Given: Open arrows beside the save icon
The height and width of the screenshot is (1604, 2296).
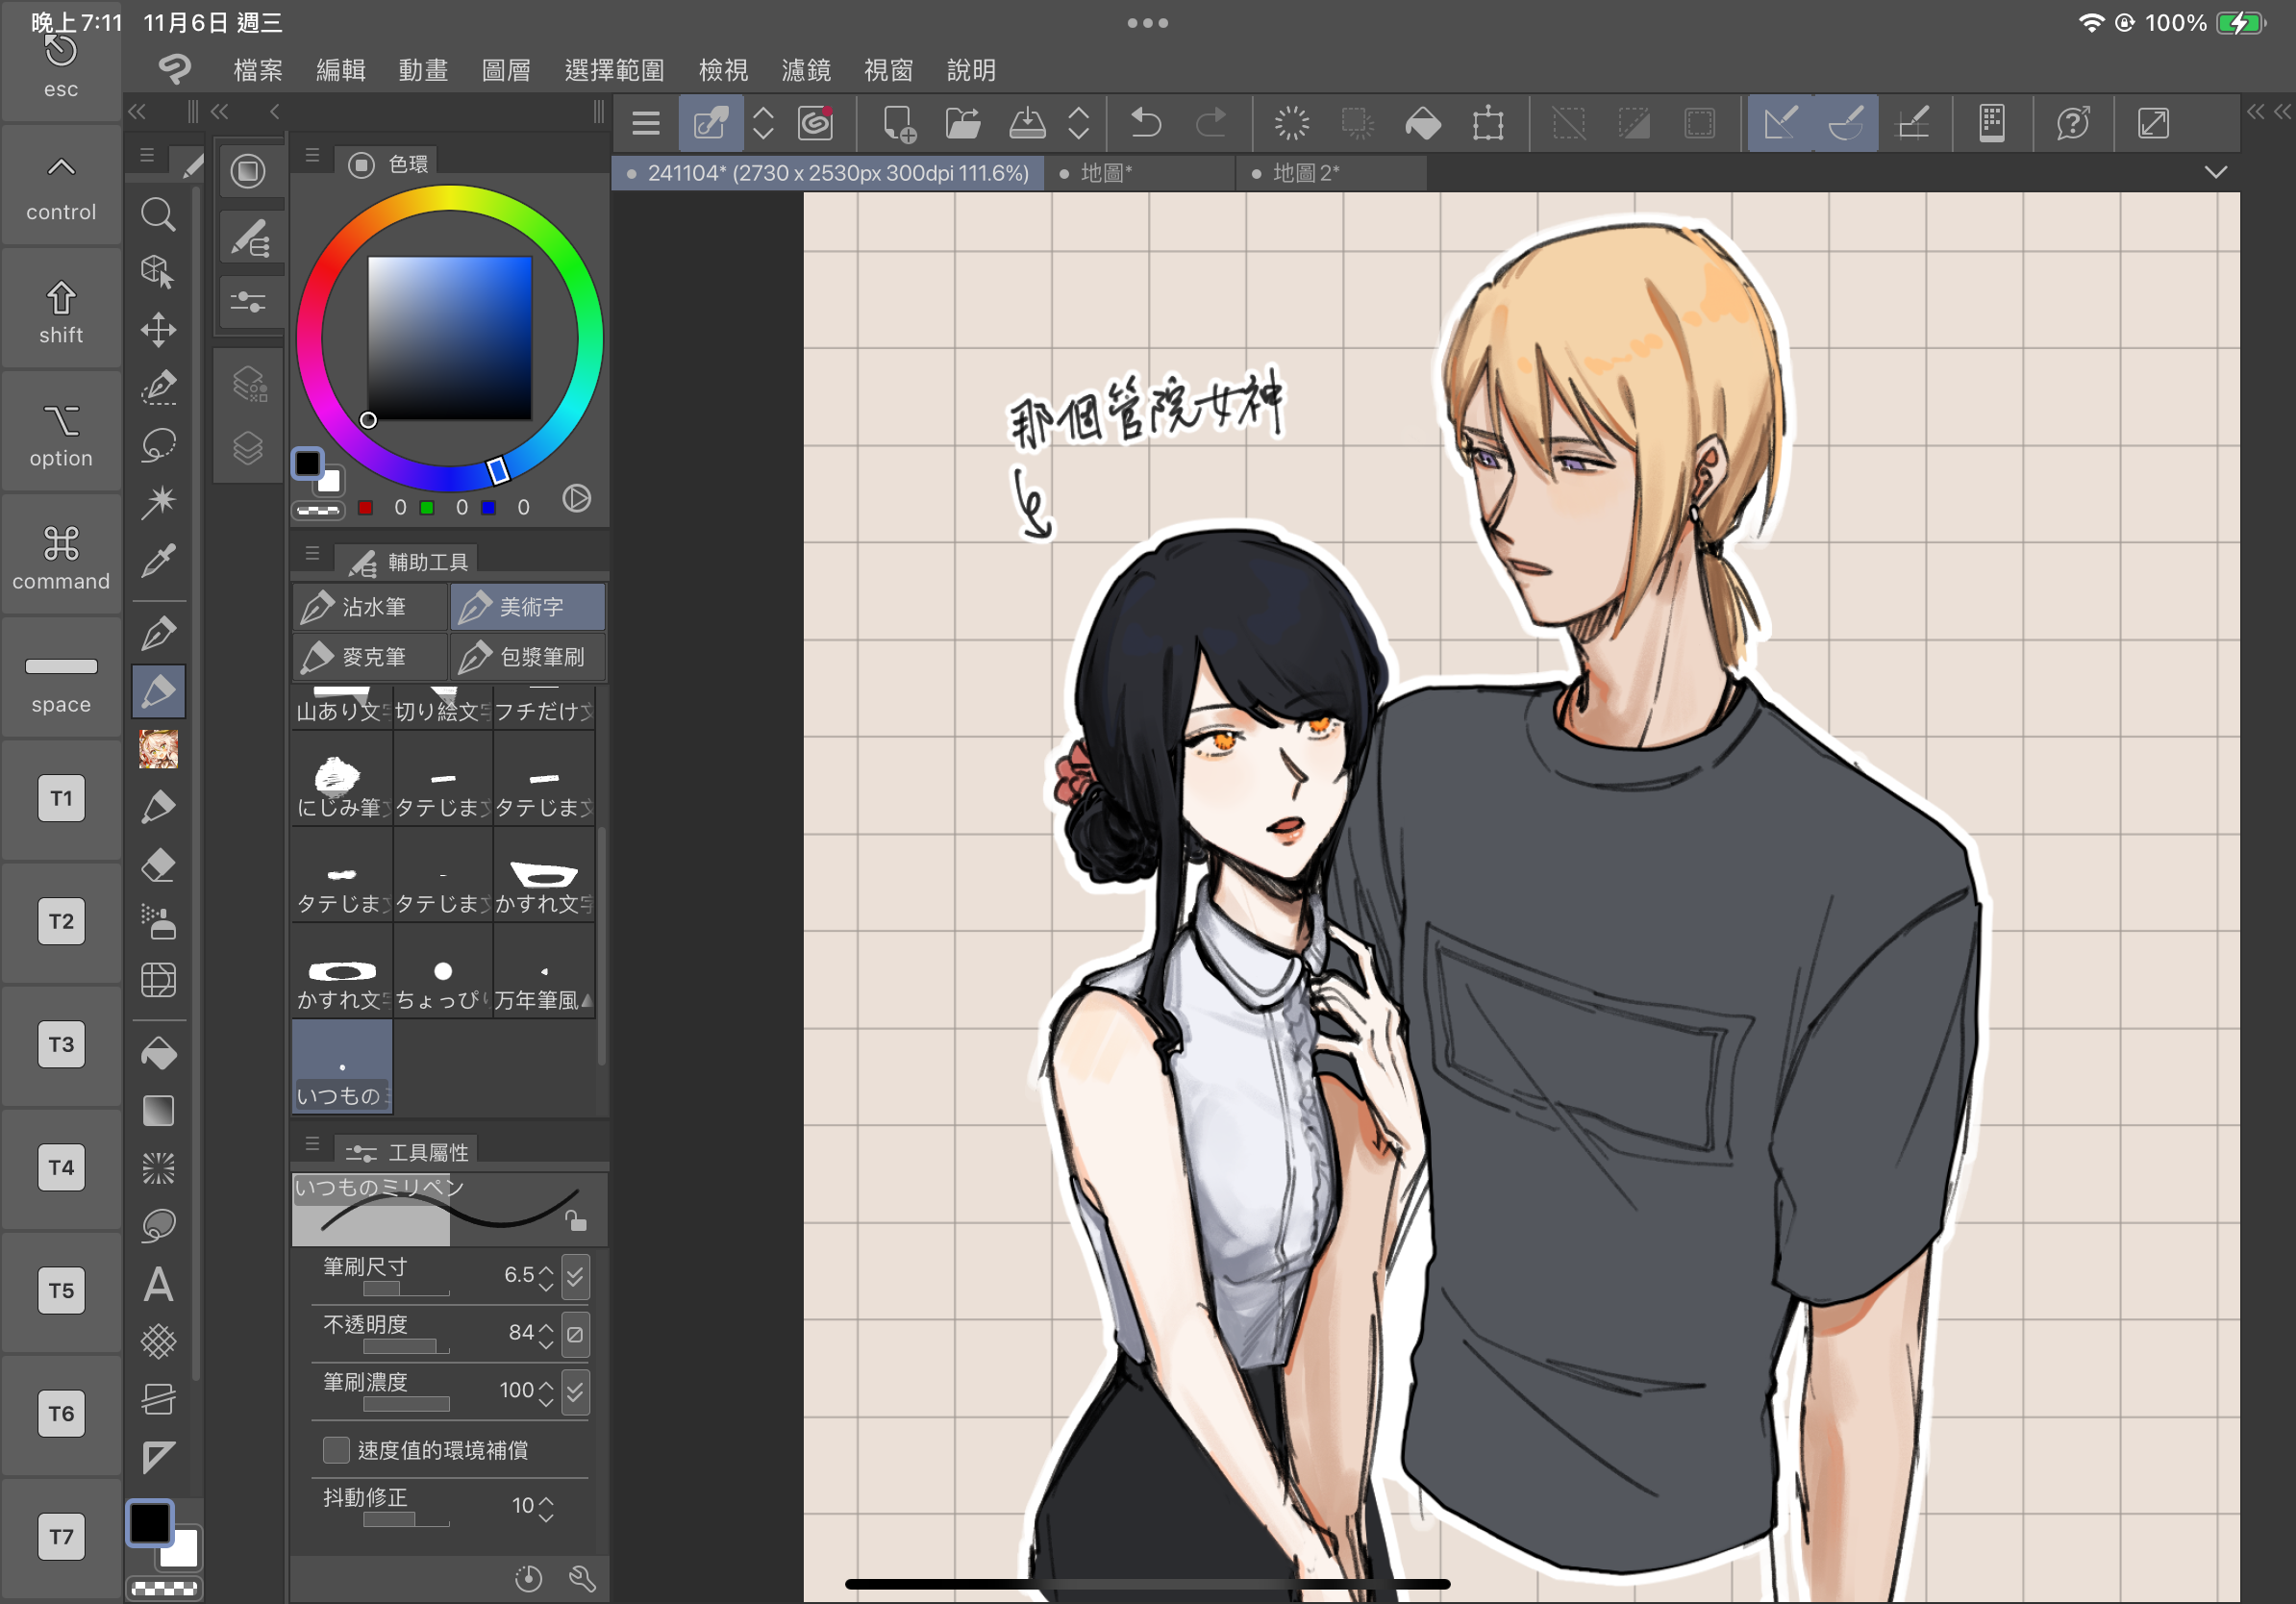Looking at the screenshot, I should 1078,123.
